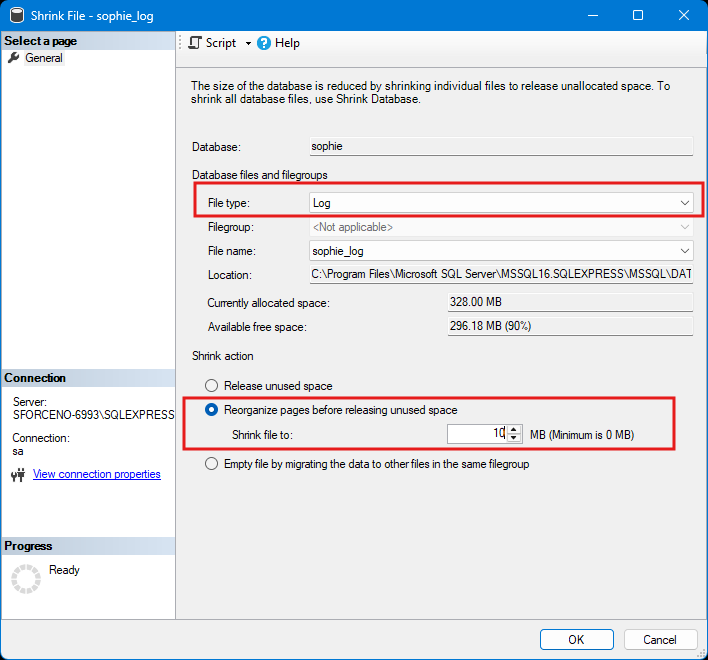
Task: Click the Script toolbar icon
Action: (195, 43)
